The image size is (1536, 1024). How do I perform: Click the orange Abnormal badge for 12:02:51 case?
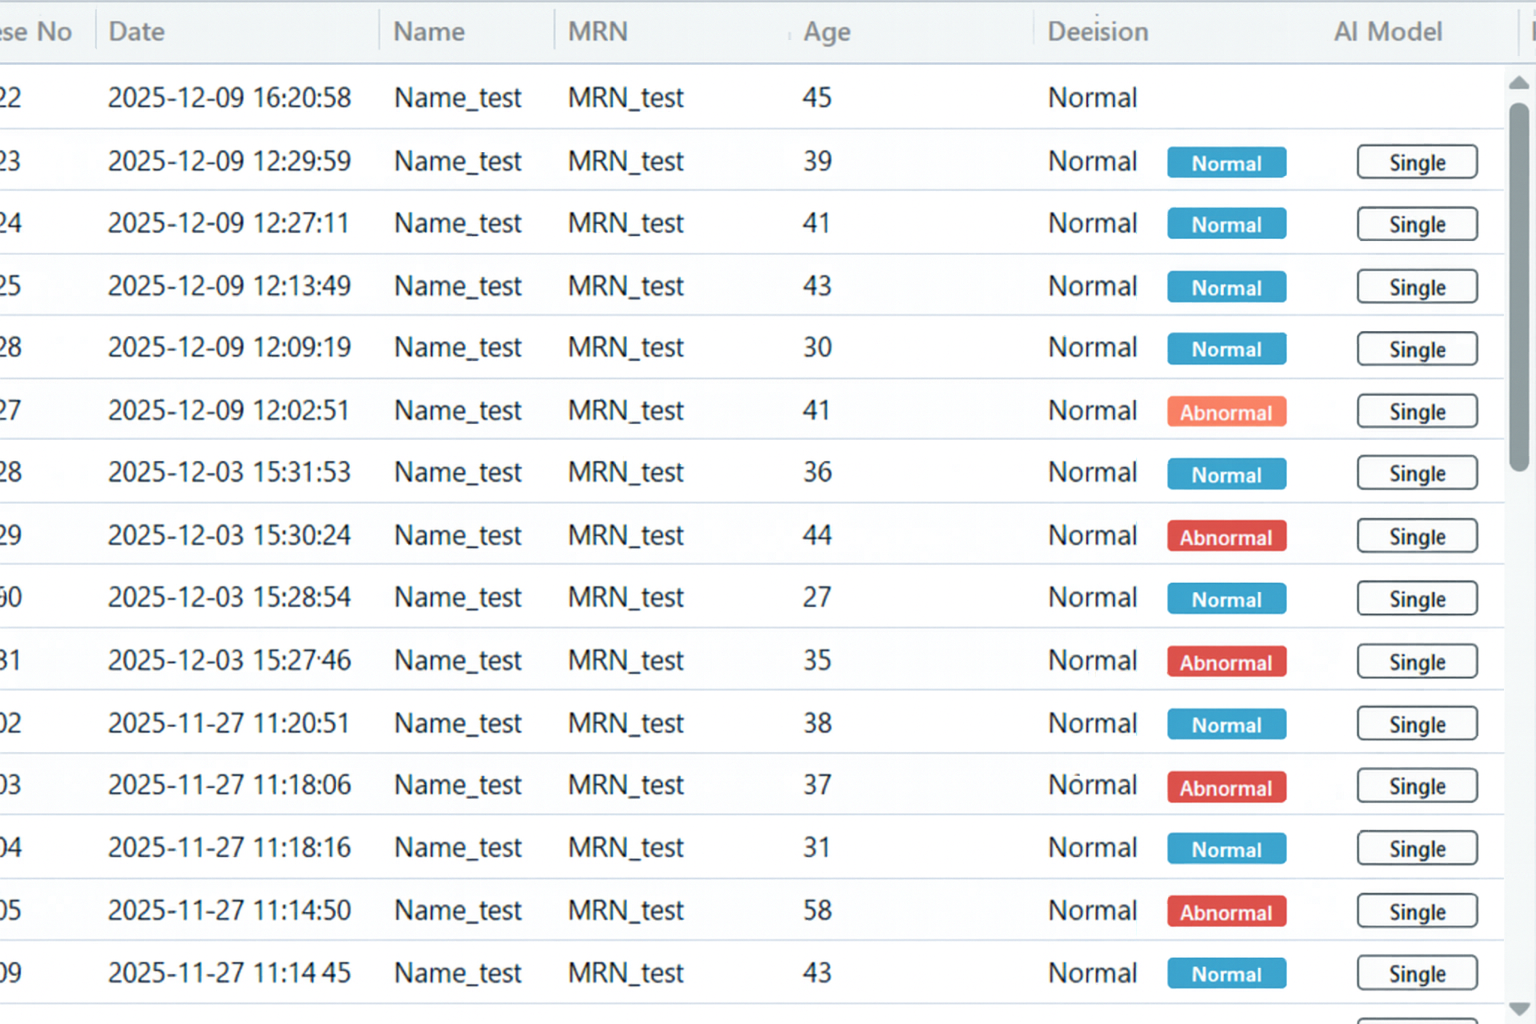1226,412
